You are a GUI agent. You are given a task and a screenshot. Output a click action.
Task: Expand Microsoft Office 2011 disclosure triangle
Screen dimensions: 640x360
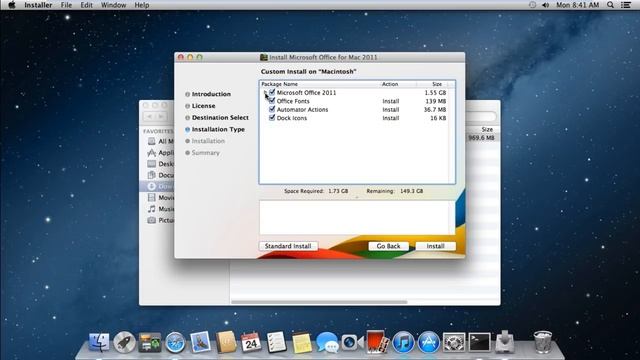(265, 93)
